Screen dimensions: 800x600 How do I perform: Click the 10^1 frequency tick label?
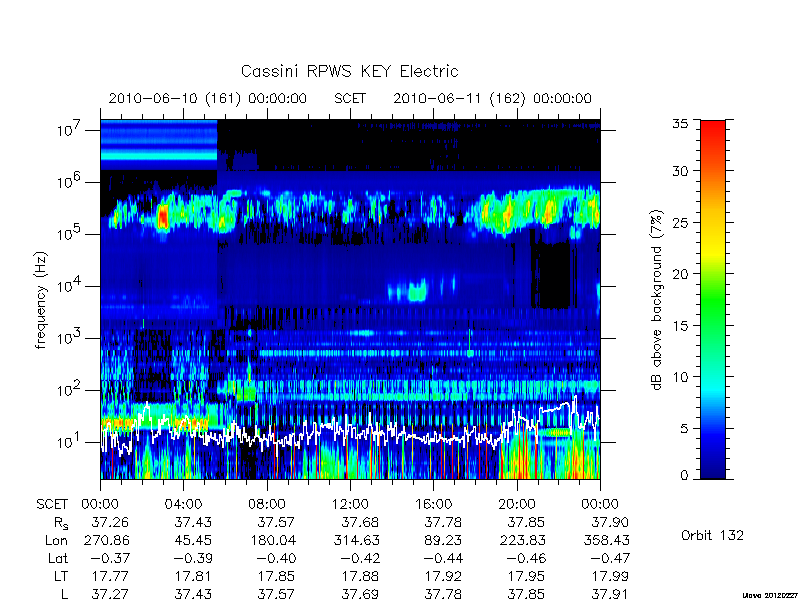coord(68,441)
